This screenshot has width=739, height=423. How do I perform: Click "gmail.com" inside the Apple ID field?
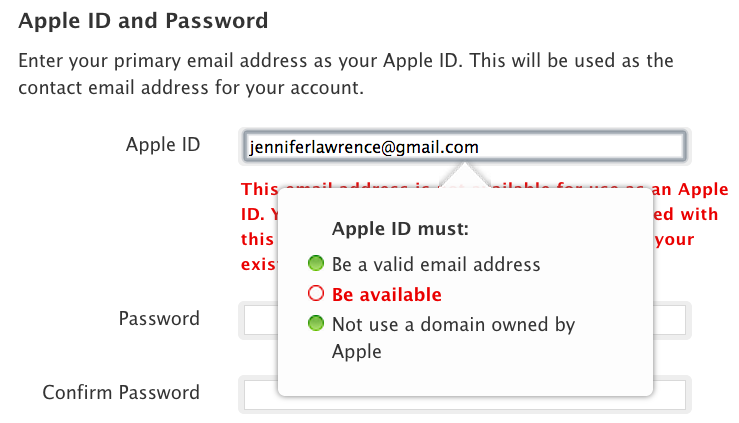(431, 147)
